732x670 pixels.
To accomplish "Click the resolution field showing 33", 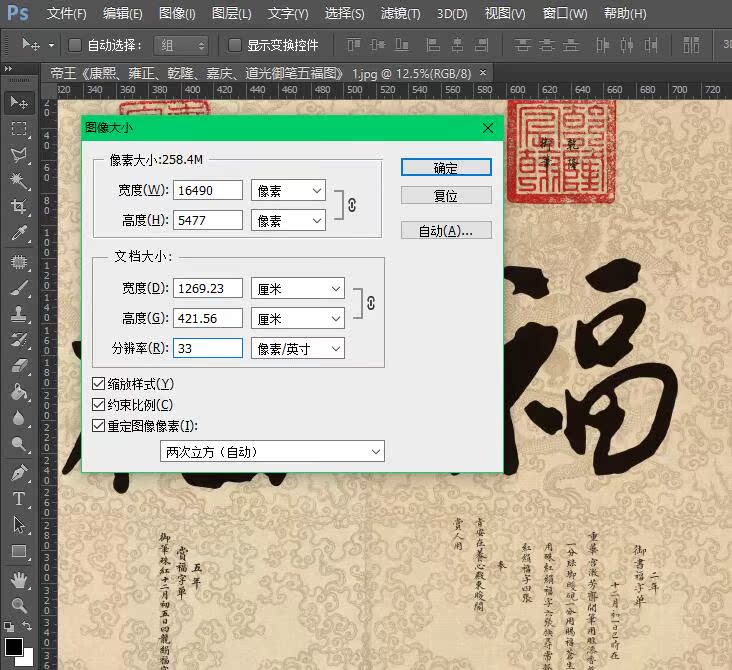I will coord(208,348).
